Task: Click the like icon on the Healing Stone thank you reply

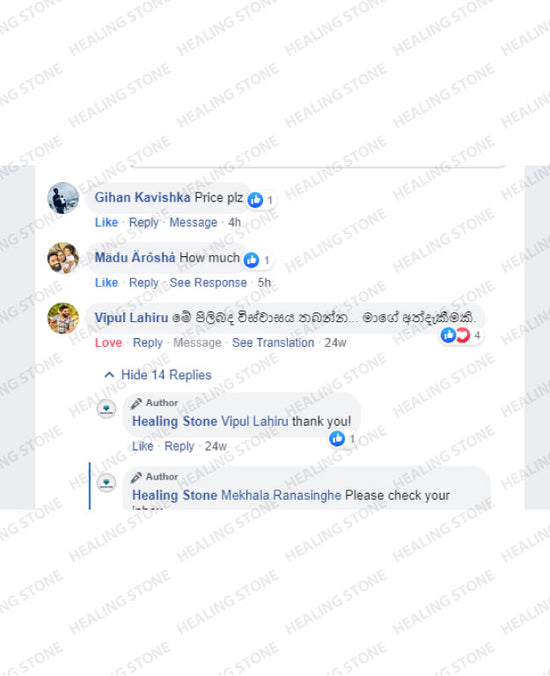Action: click(x=337, y=438)
